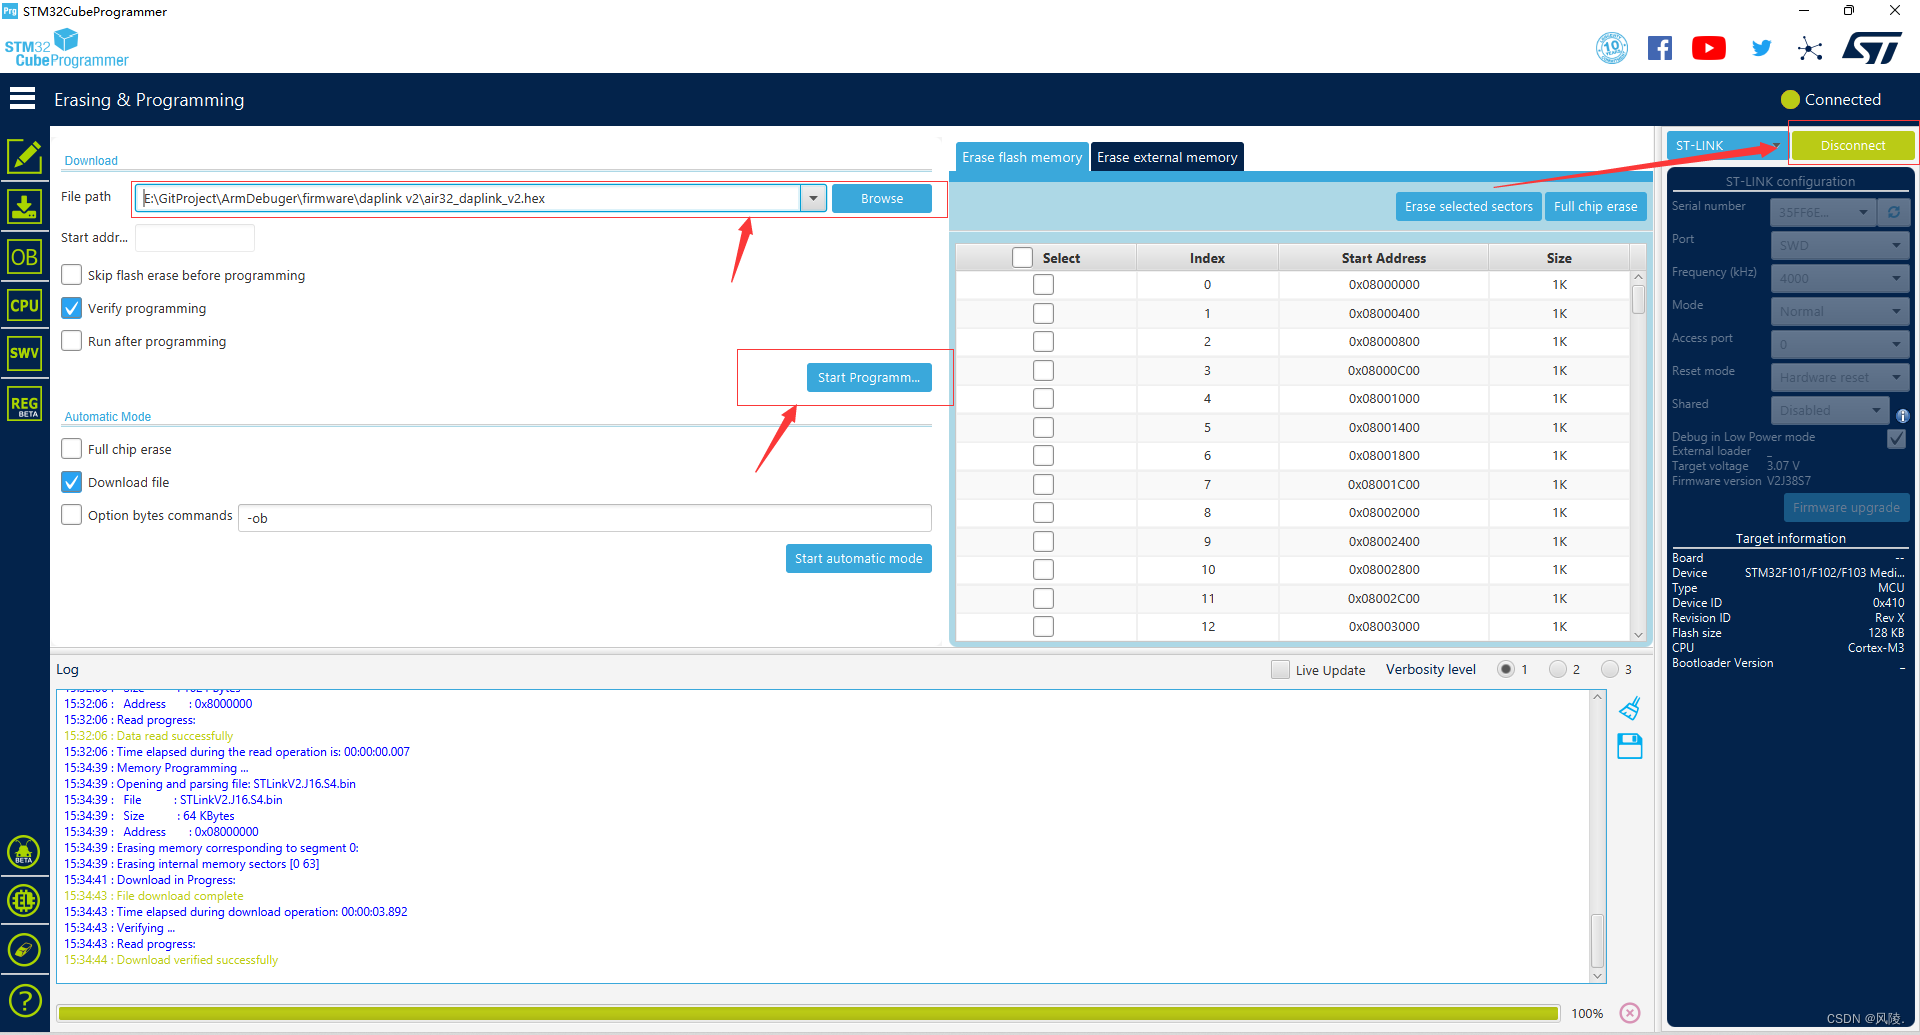Set verbosity level to 2
The width and height of the screenshot is (1920, 1035).
[x=1558, y=670]
